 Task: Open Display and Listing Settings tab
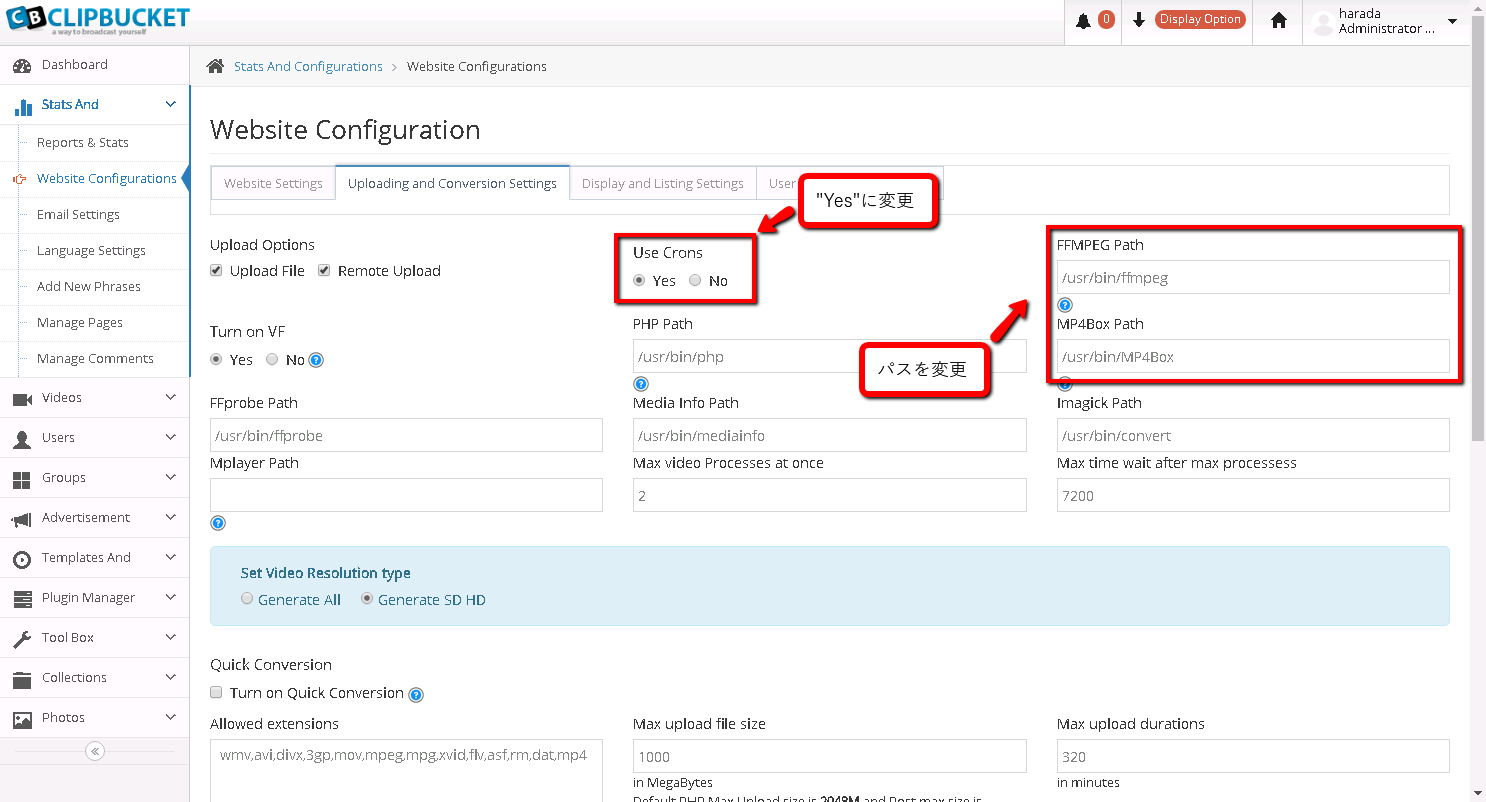click(x=662, y=184)
